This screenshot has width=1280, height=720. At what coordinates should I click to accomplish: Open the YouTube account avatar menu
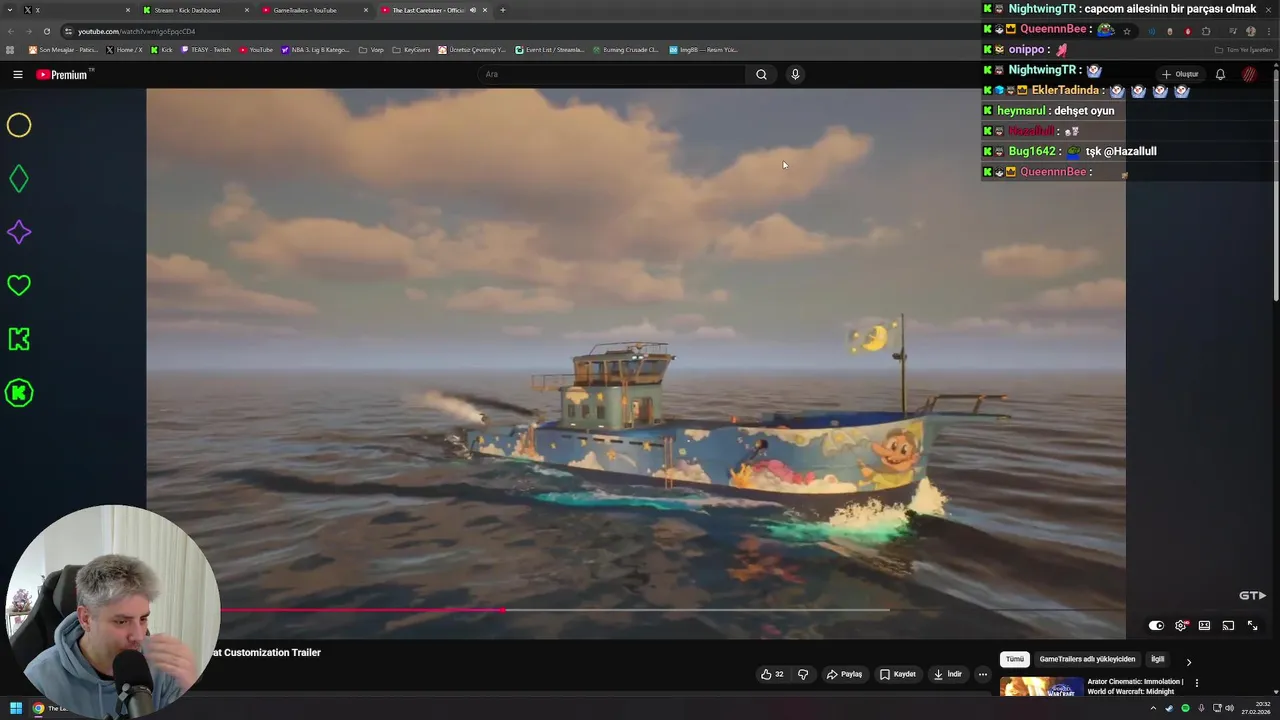pyautogui.click(x=1250, y=74)
